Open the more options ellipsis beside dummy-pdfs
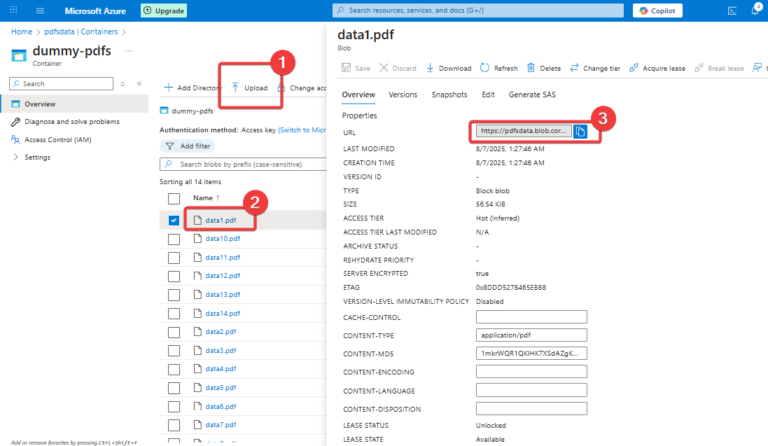Screen dimensions: 768x446 (128, 50)
